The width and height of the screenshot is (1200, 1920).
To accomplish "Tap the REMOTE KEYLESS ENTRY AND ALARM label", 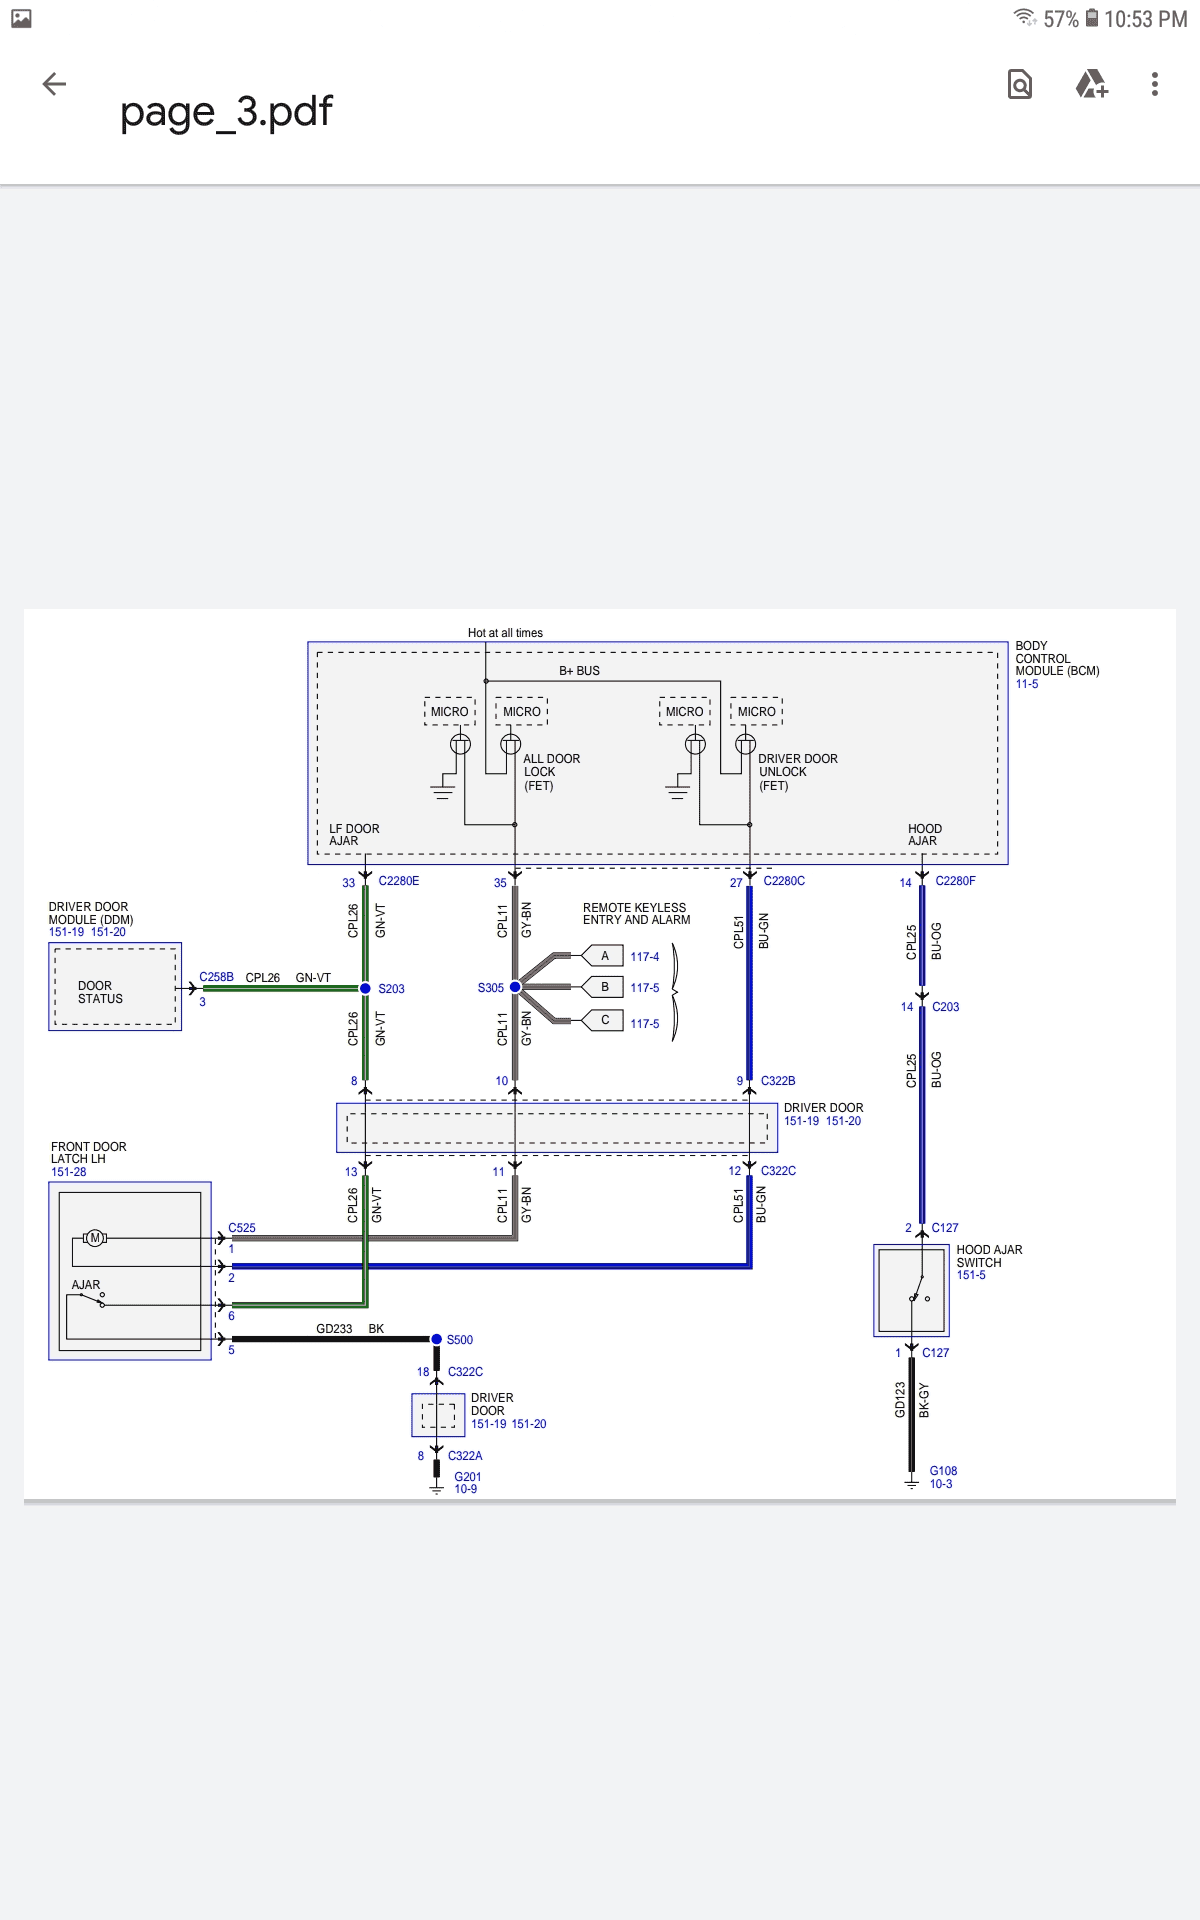I will tap(636, 914).
